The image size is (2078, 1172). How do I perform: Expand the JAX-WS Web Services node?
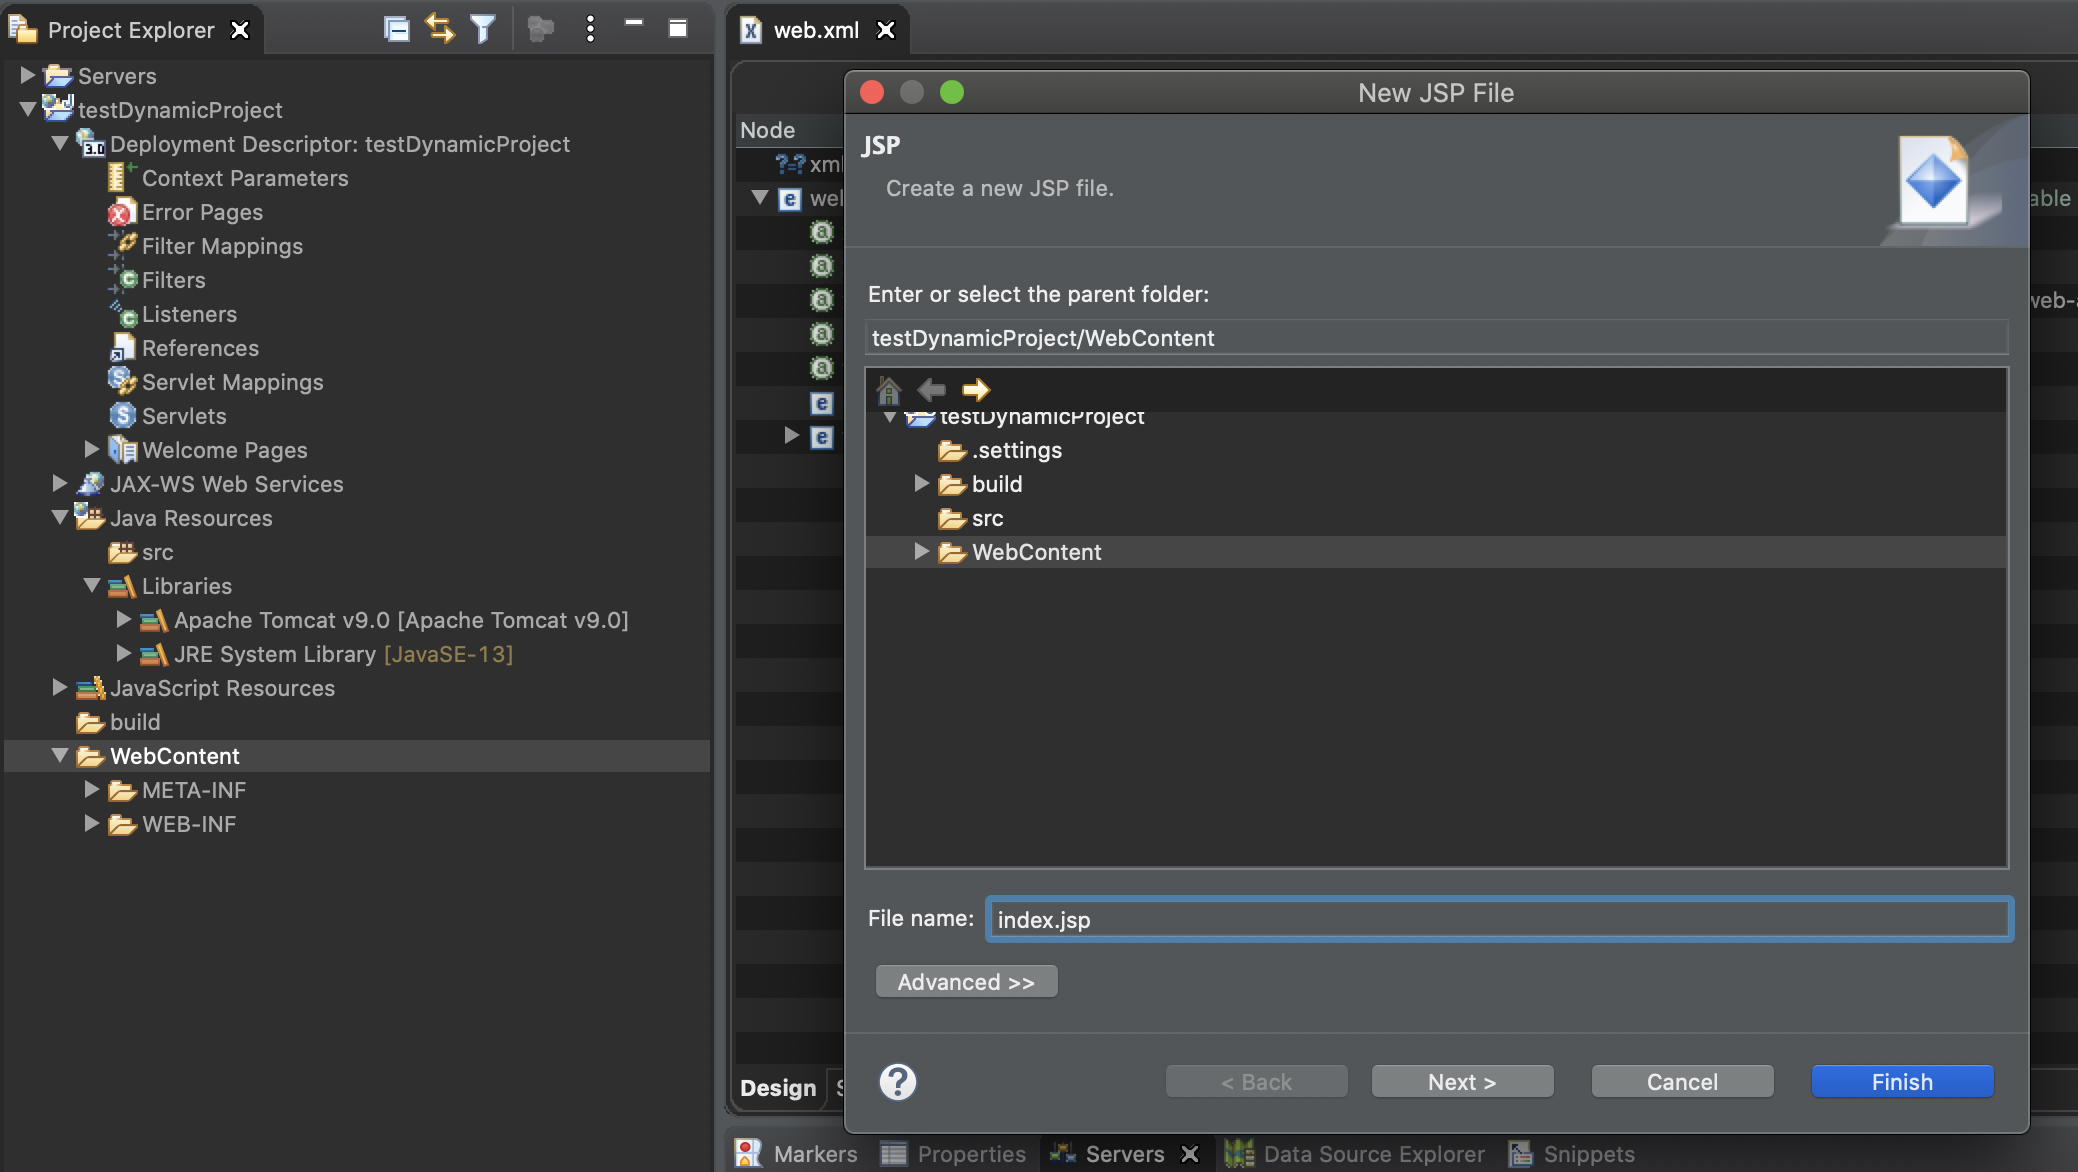(60, 484)
